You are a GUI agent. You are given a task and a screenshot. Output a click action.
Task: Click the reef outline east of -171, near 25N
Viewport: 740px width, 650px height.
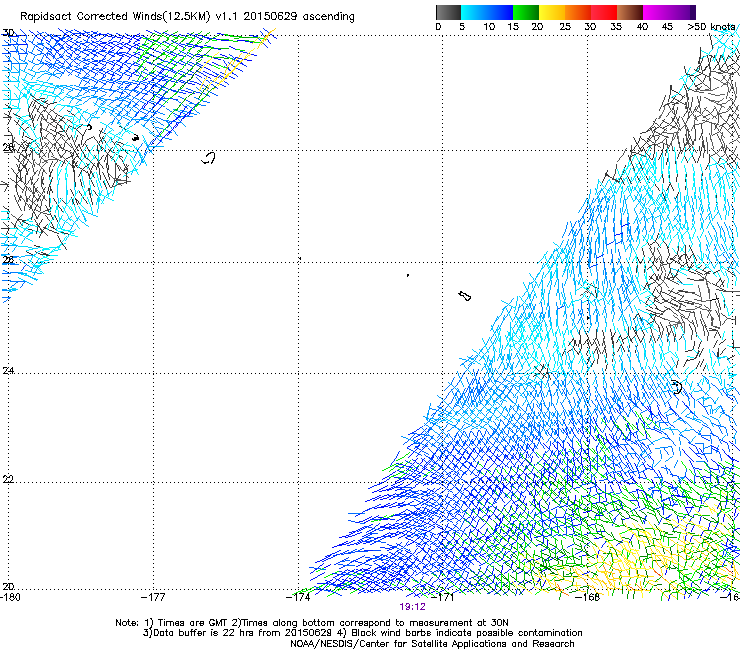pos(464,296)
